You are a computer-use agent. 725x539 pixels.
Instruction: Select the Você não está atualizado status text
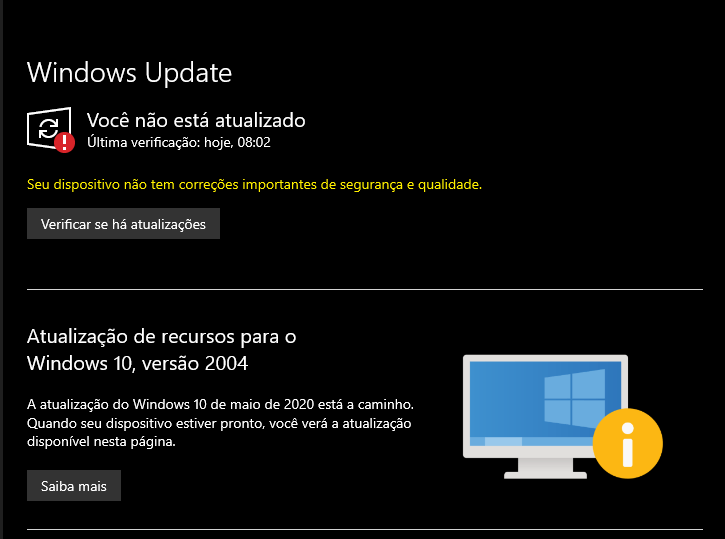point(196,120)
